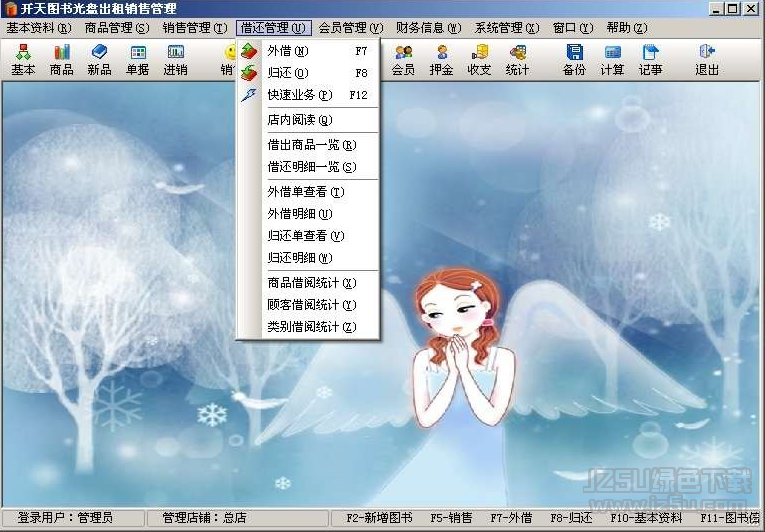Open 顾客借阅统计(Y) menu entry
Screen dimensions: 765x532
pos(308,305)
